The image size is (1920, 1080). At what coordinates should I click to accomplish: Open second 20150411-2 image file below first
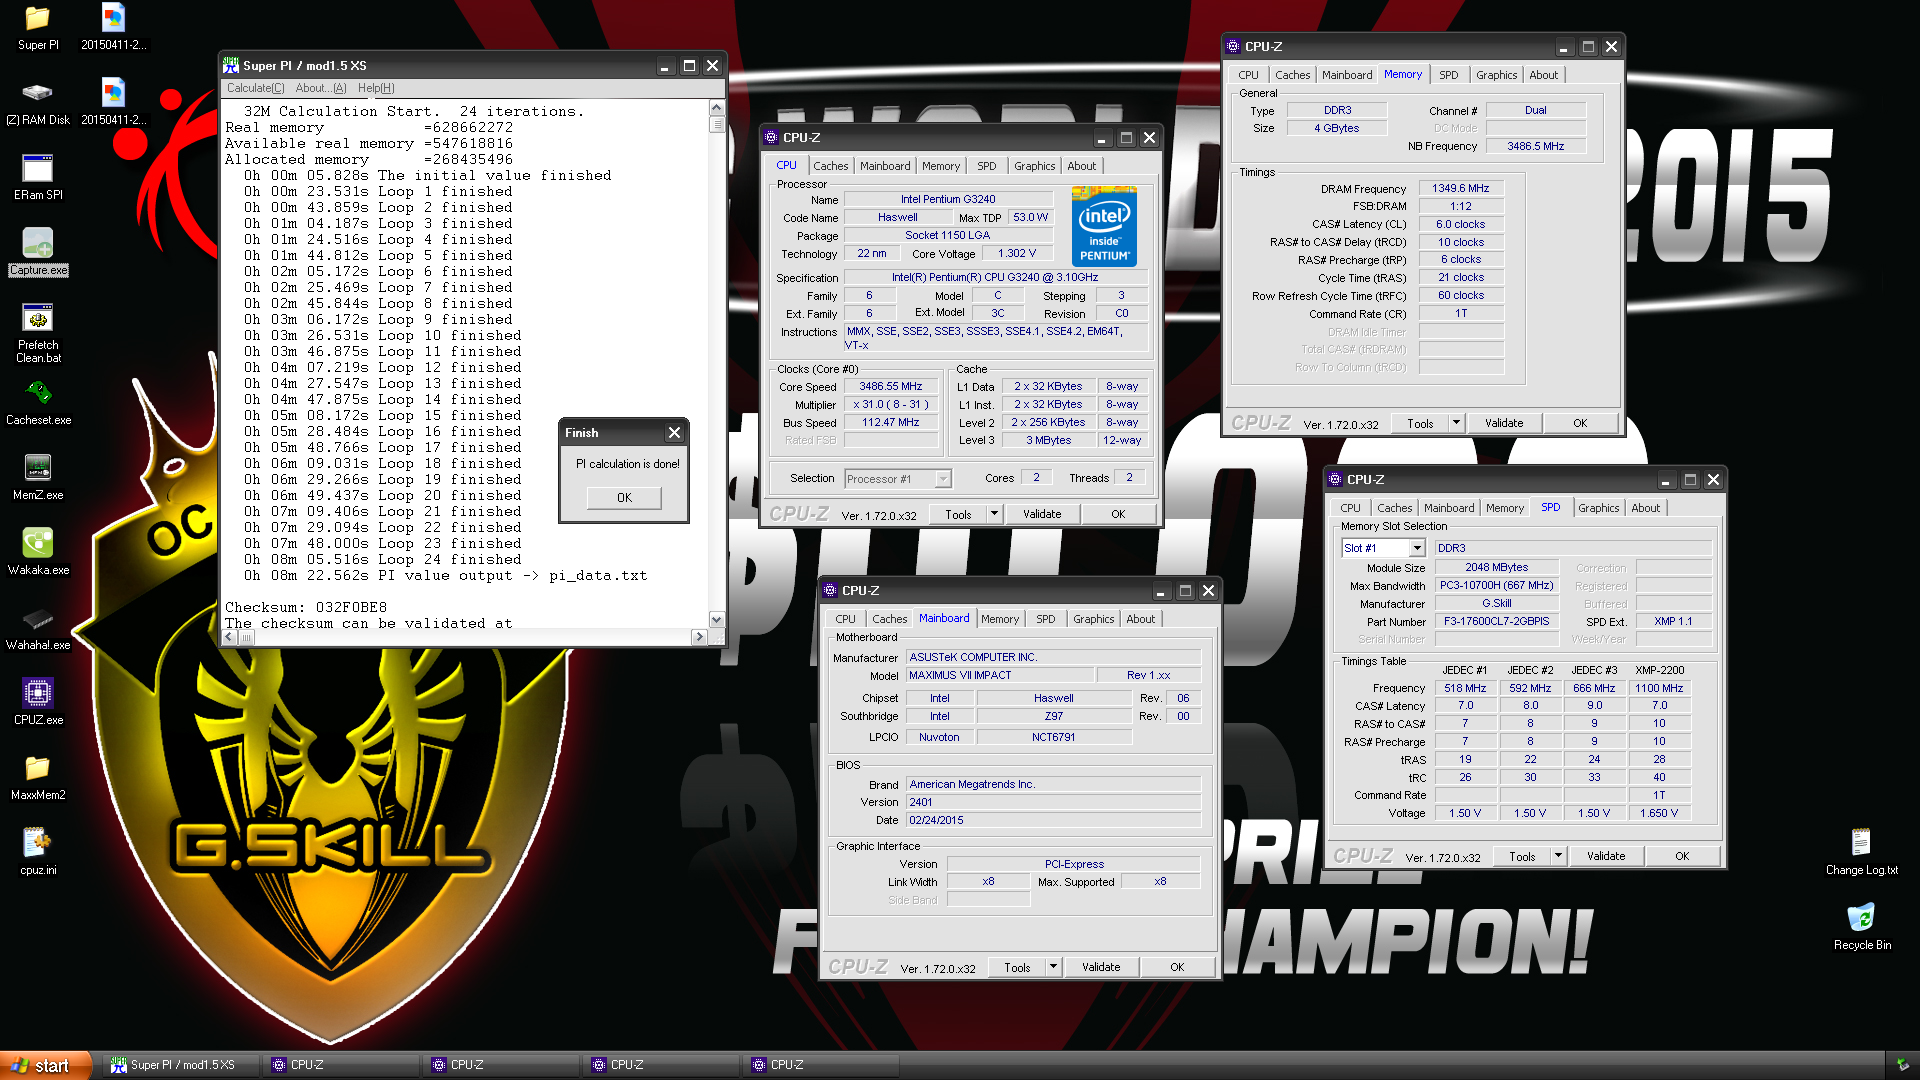(x=113, y=102)
